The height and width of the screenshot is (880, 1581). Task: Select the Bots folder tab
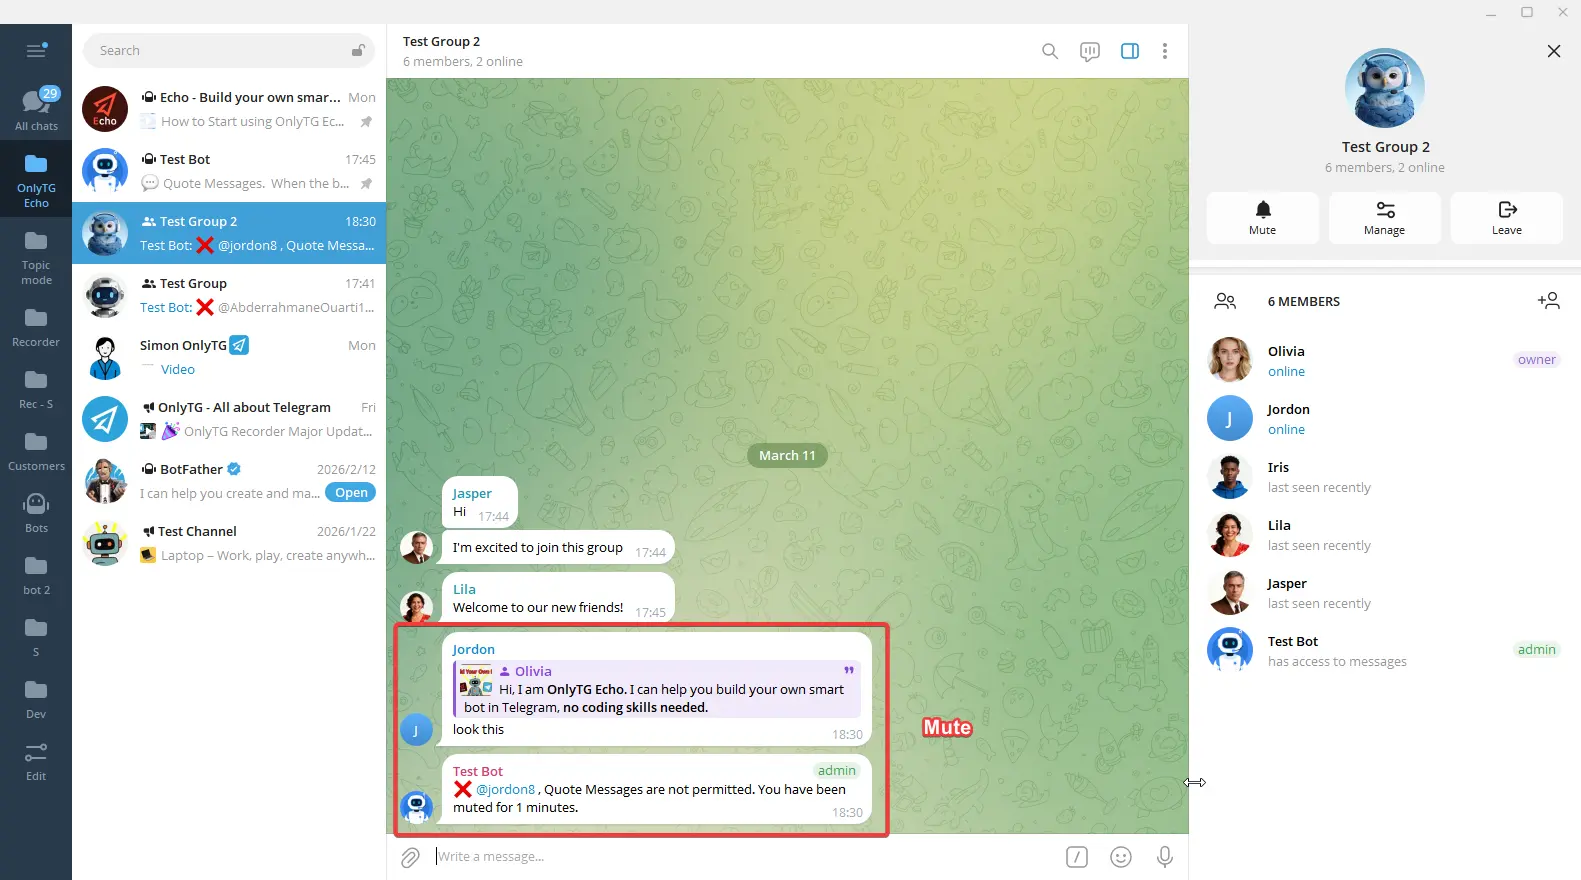(36, 513)
